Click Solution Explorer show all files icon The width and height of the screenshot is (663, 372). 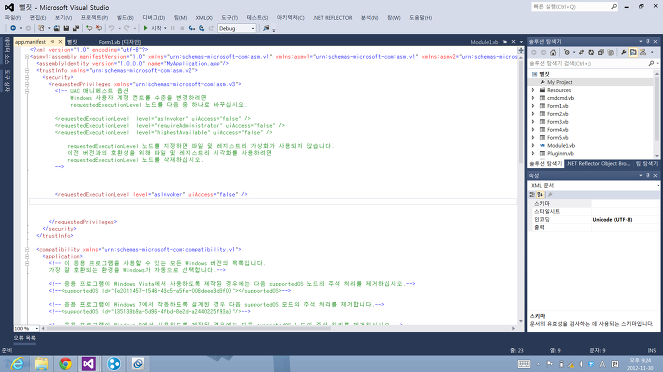click(x=611, y=52)
